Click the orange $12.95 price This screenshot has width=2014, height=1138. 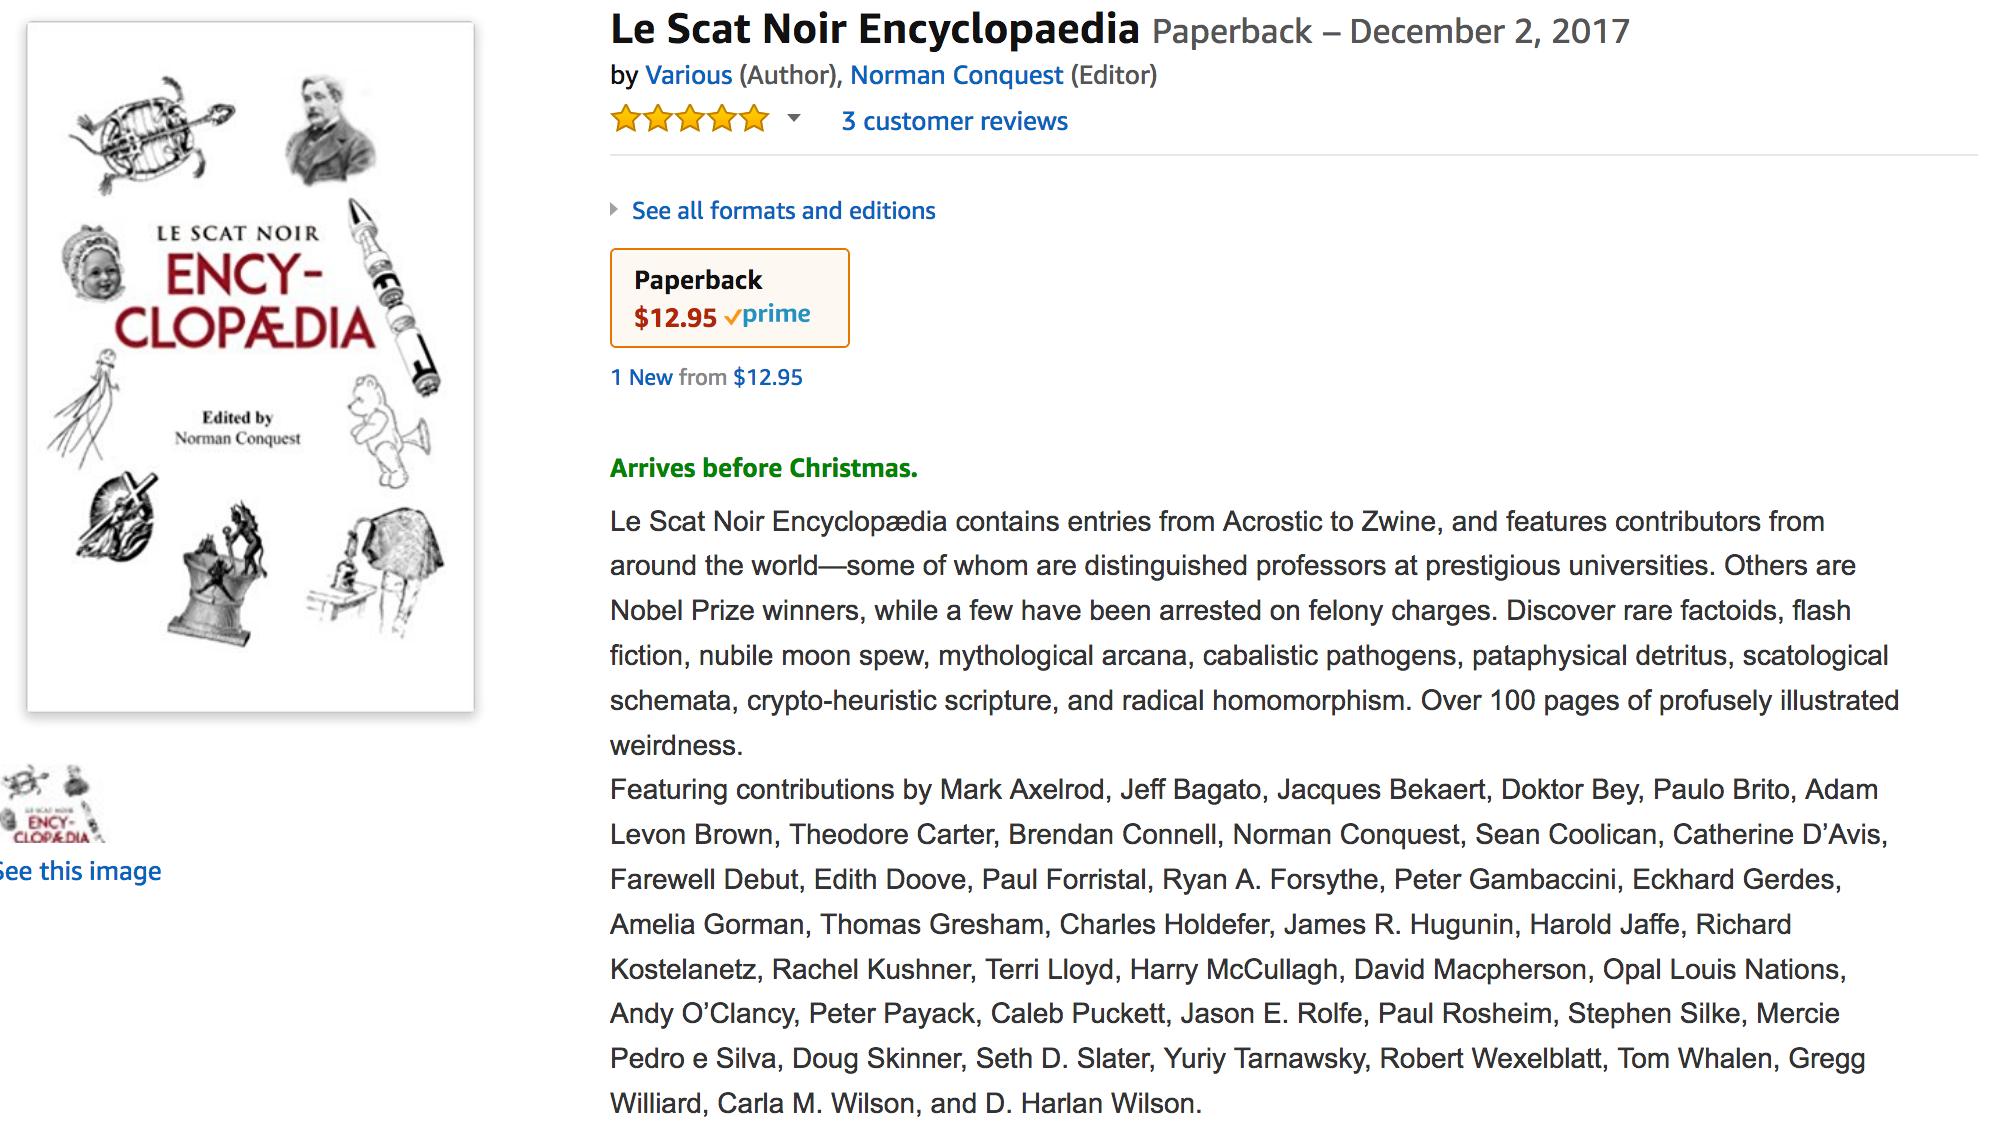click(673, 317)
